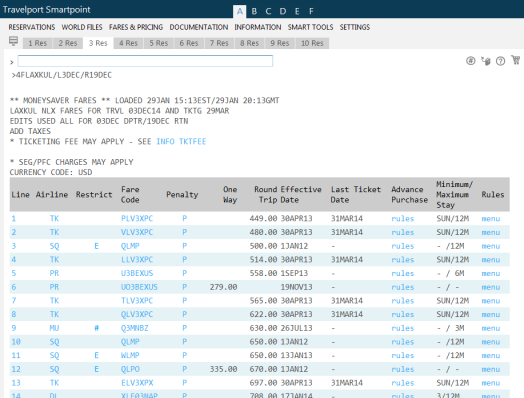Select the 3 Res tab
Screen dimensions: 524x398
pos(98,43)
